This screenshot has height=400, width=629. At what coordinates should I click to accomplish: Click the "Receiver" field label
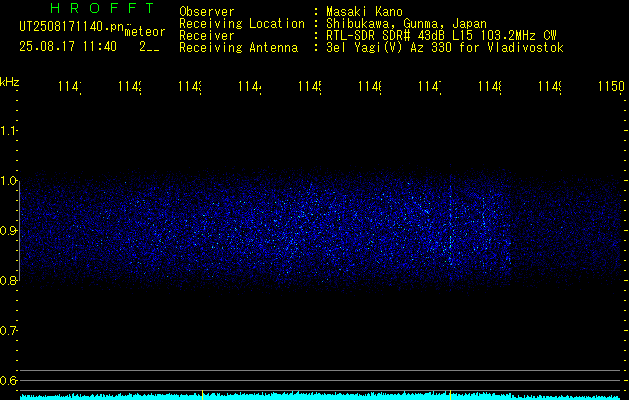207,36
